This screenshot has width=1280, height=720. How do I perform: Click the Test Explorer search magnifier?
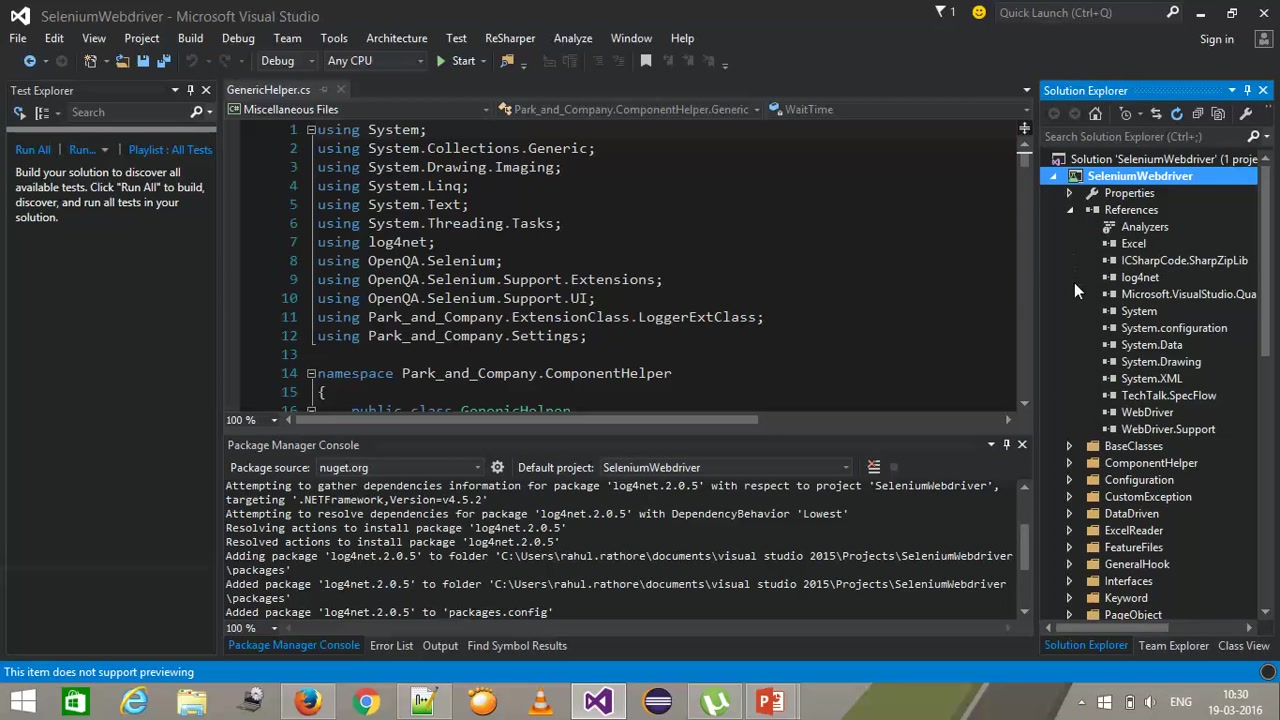197,112
